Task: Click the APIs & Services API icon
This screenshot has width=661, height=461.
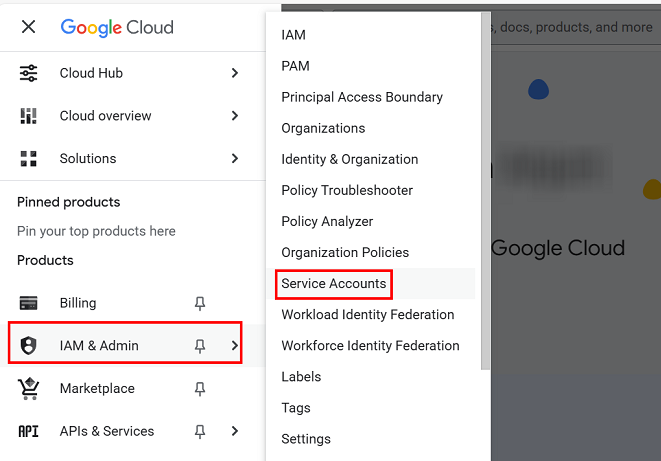Action: pyautogui.click(x=29, y=431)
